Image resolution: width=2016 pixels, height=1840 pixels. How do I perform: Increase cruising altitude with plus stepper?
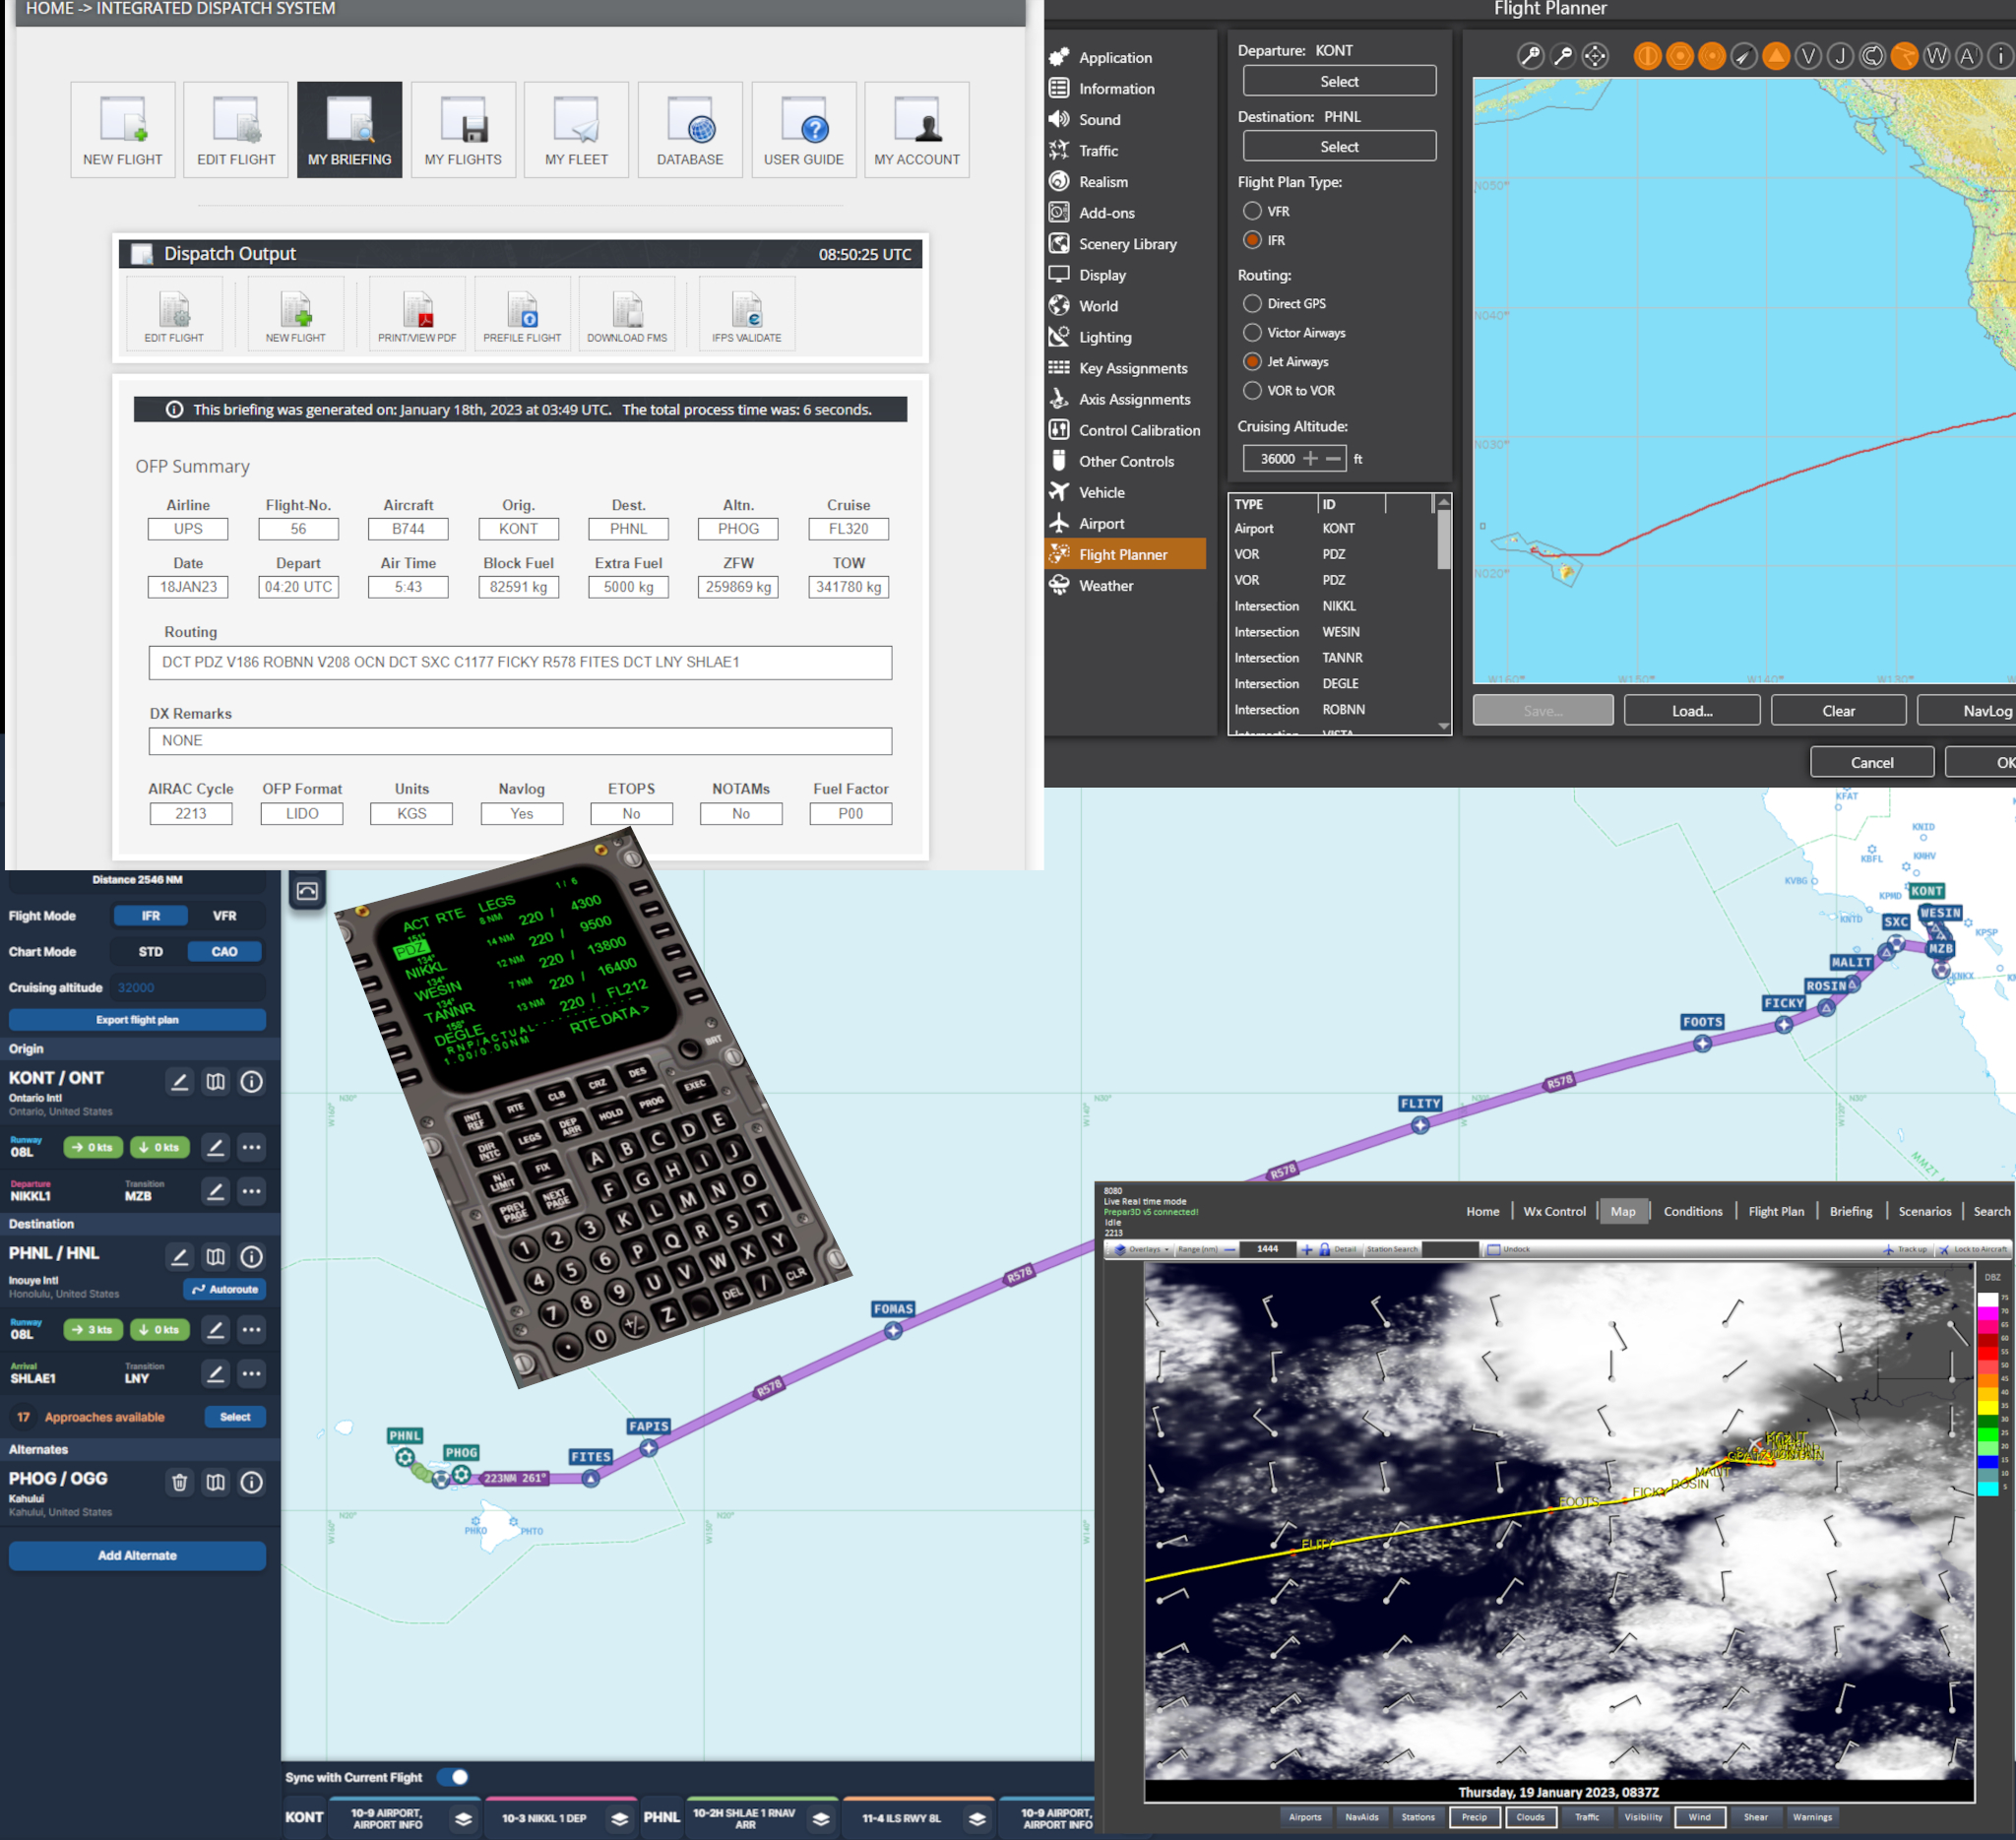pos(1309,459)
